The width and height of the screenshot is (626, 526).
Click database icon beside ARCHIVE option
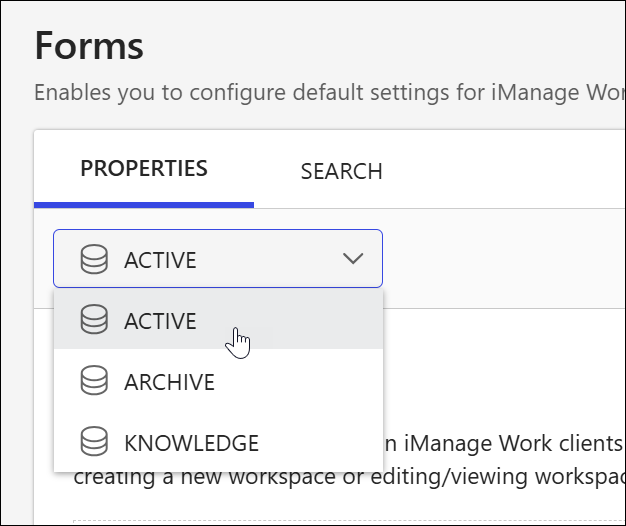(94, 381)
